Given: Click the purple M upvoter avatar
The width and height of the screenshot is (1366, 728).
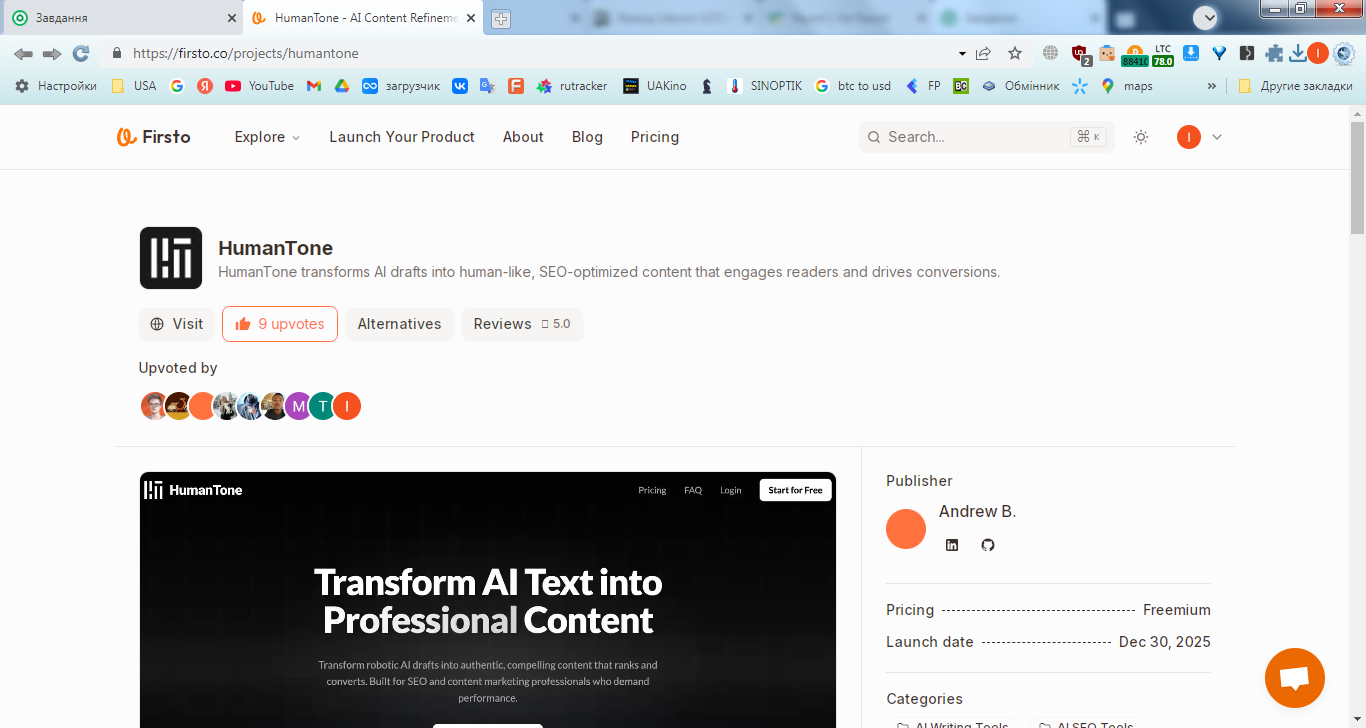Looking at the screenshot, I should (x=298, y=406).
